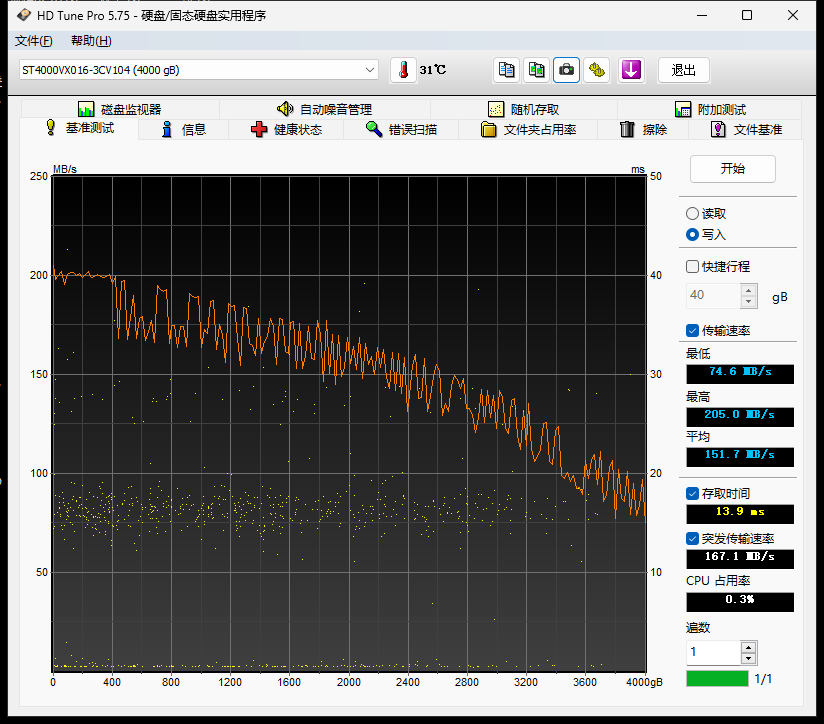This screenshot has width=824, height=724.
Task: Increase the 遍数 pass count
Action: 748,646
